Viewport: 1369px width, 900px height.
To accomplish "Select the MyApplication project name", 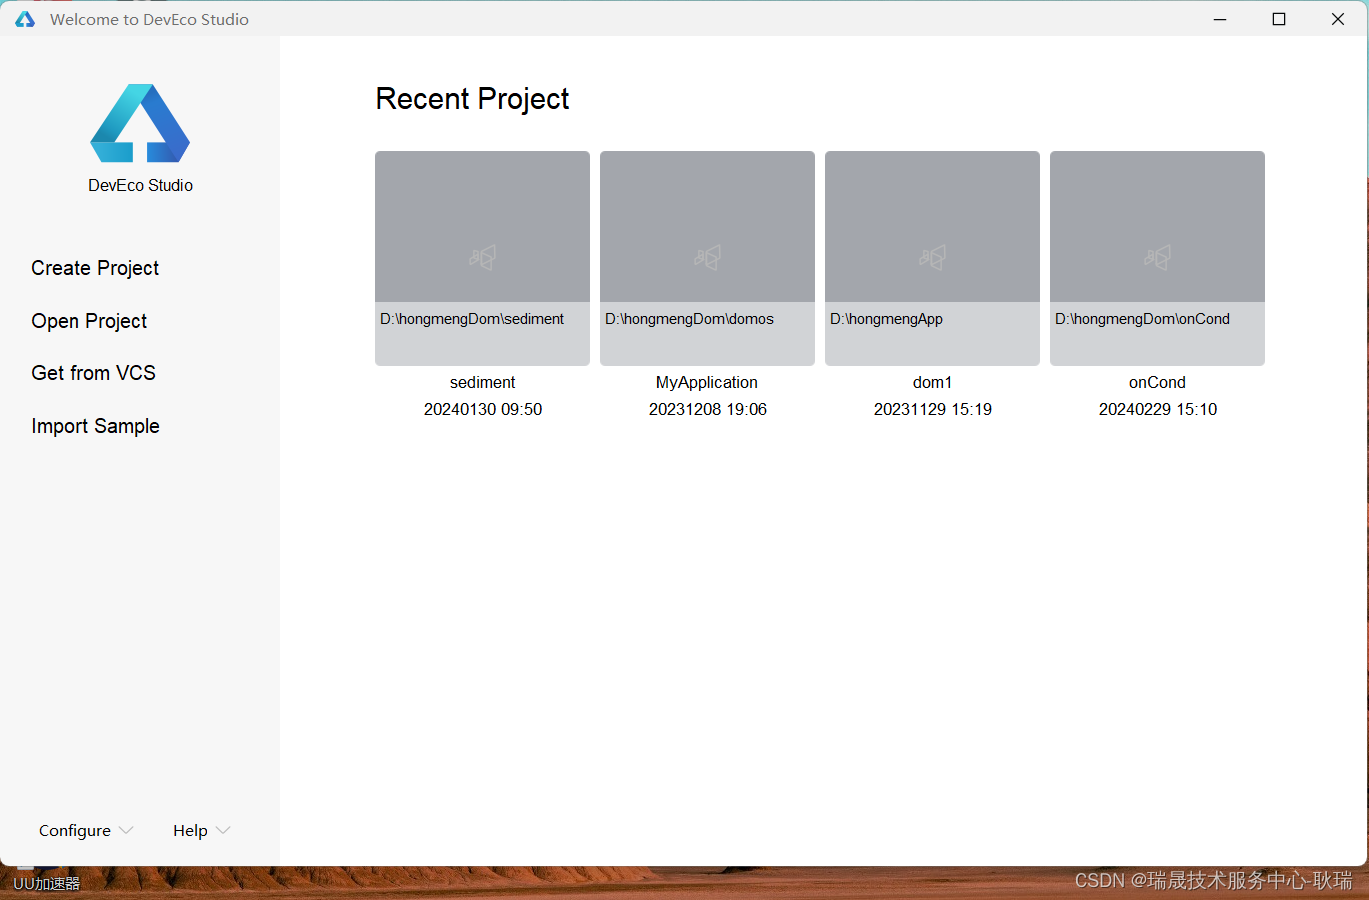I will pyautogui.click(x=707, y=382).
